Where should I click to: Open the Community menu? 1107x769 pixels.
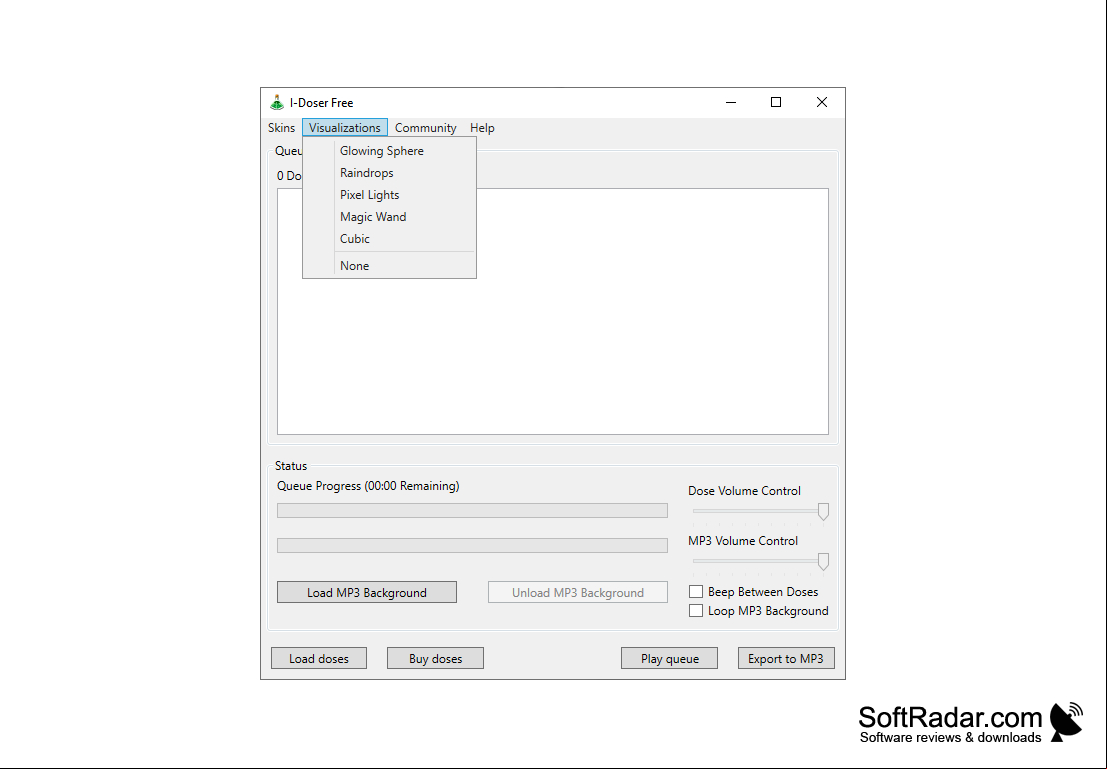click(x=426, y=128)
